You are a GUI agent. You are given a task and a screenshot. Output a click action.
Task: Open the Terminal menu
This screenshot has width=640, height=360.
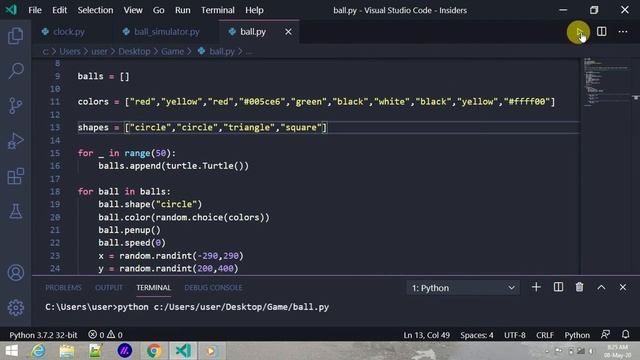point(218,10)
